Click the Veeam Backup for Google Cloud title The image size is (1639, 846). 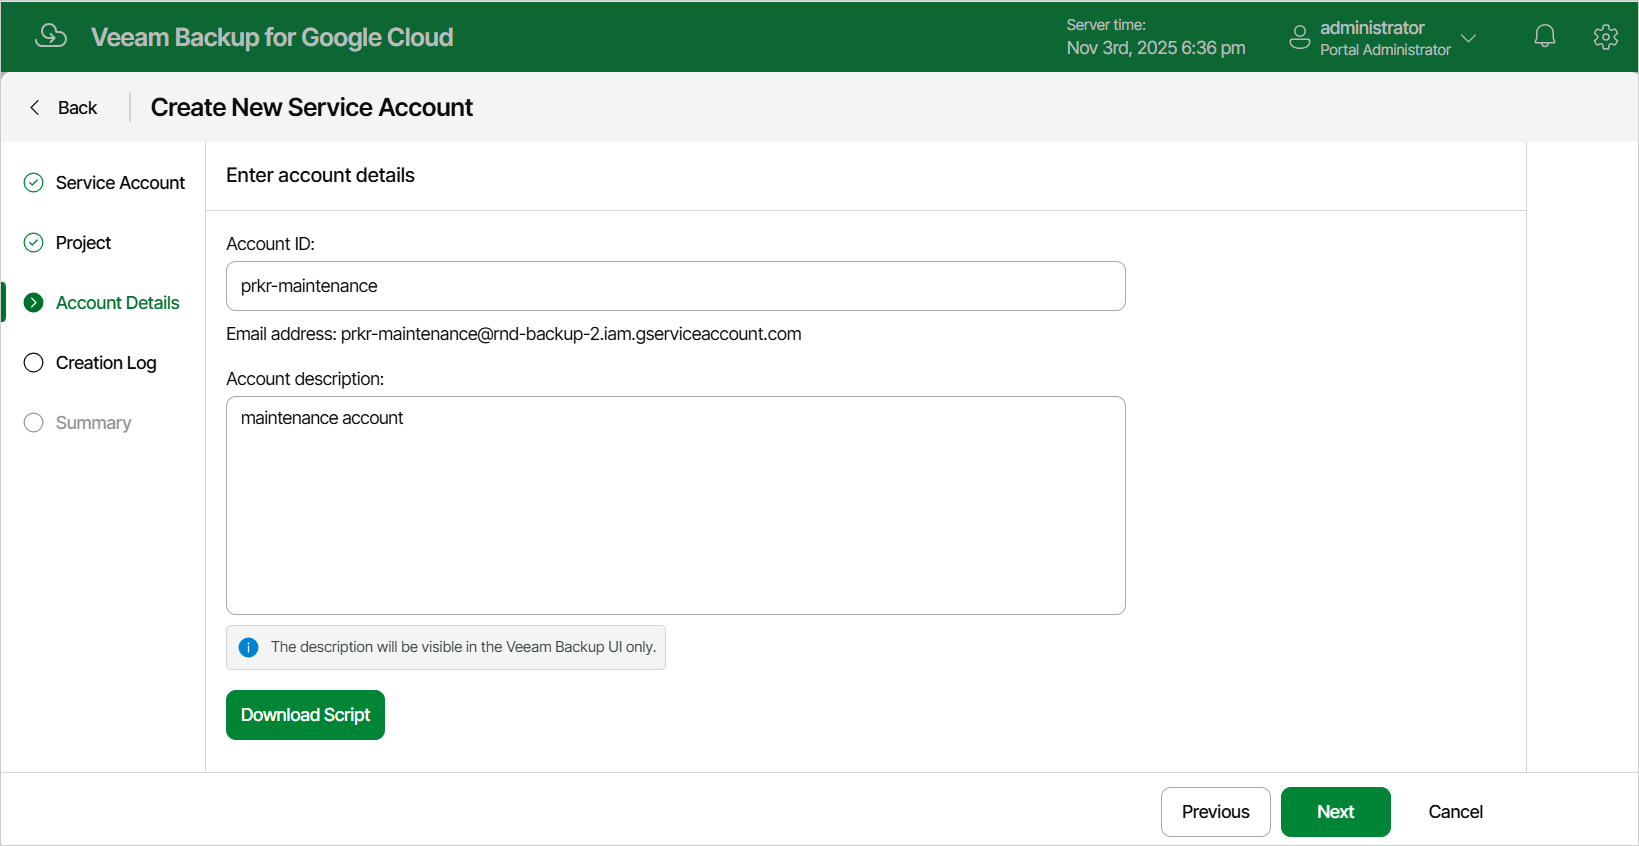point(272,37)
